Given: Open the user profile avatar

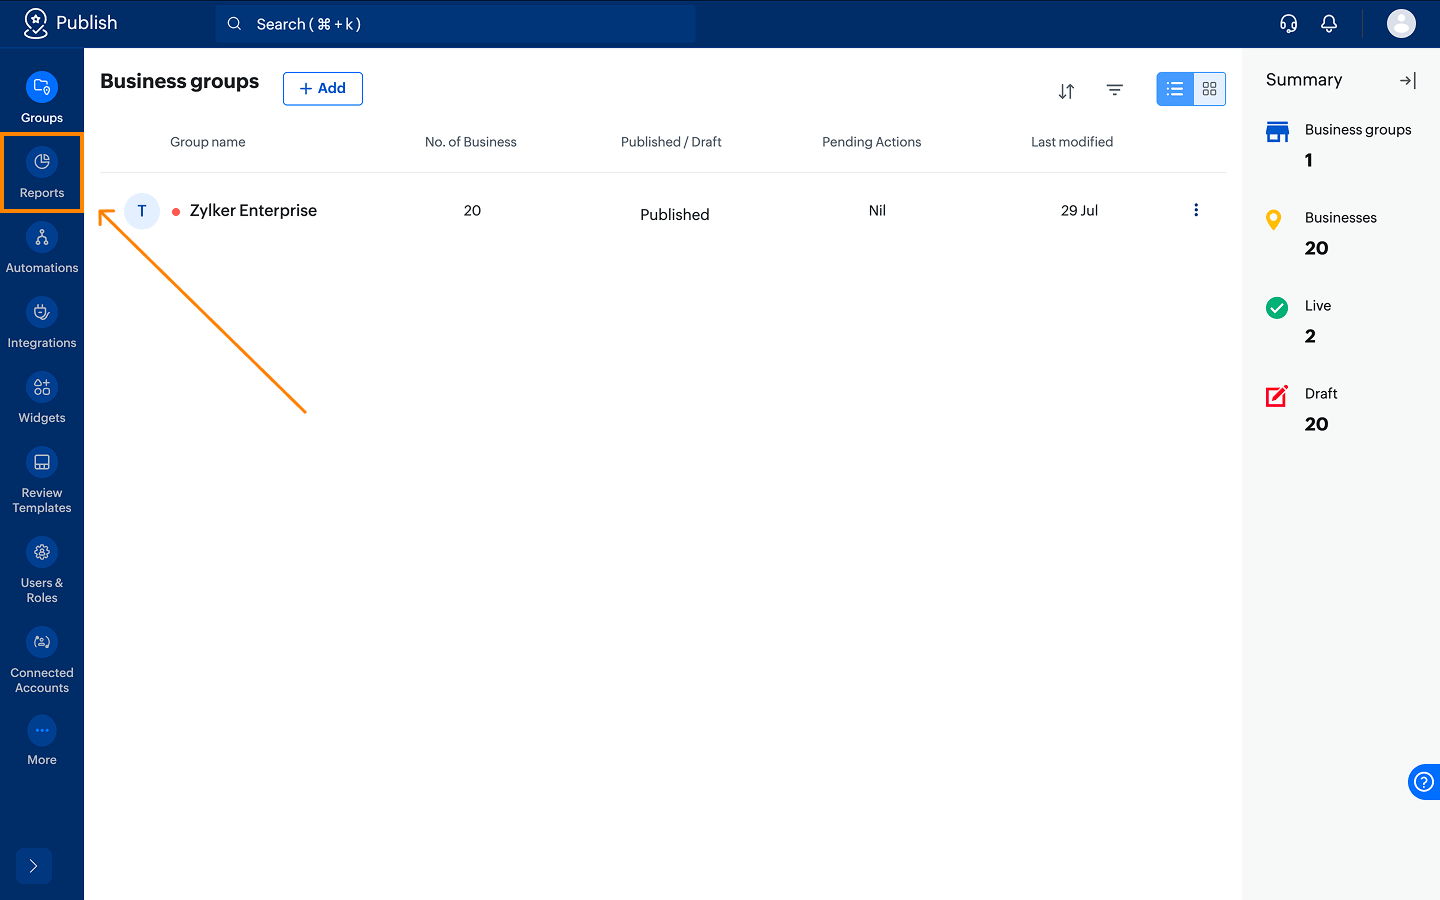Looking at the screenshot, I should (x=1401, y=23).
